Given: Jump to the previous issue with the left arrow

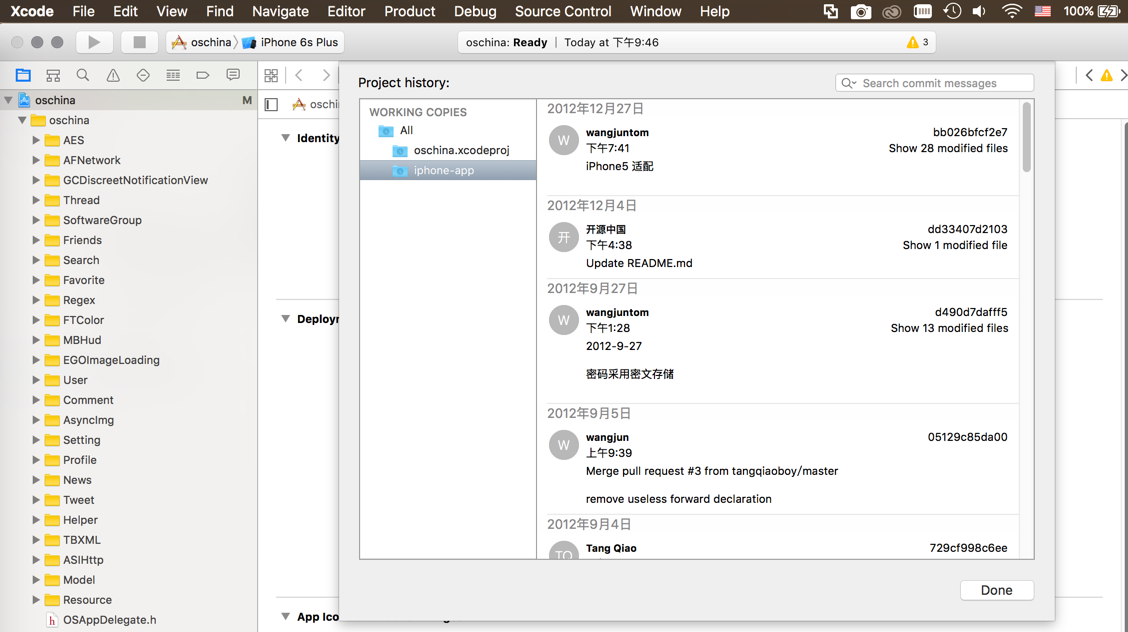Looking at the screenshot, I should click(x=1089, y=75).
